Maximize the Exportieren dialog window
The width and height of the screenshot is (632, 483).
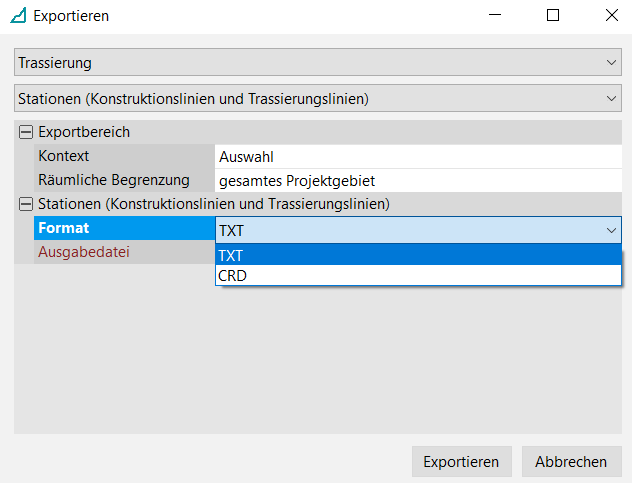coord(552,16)
